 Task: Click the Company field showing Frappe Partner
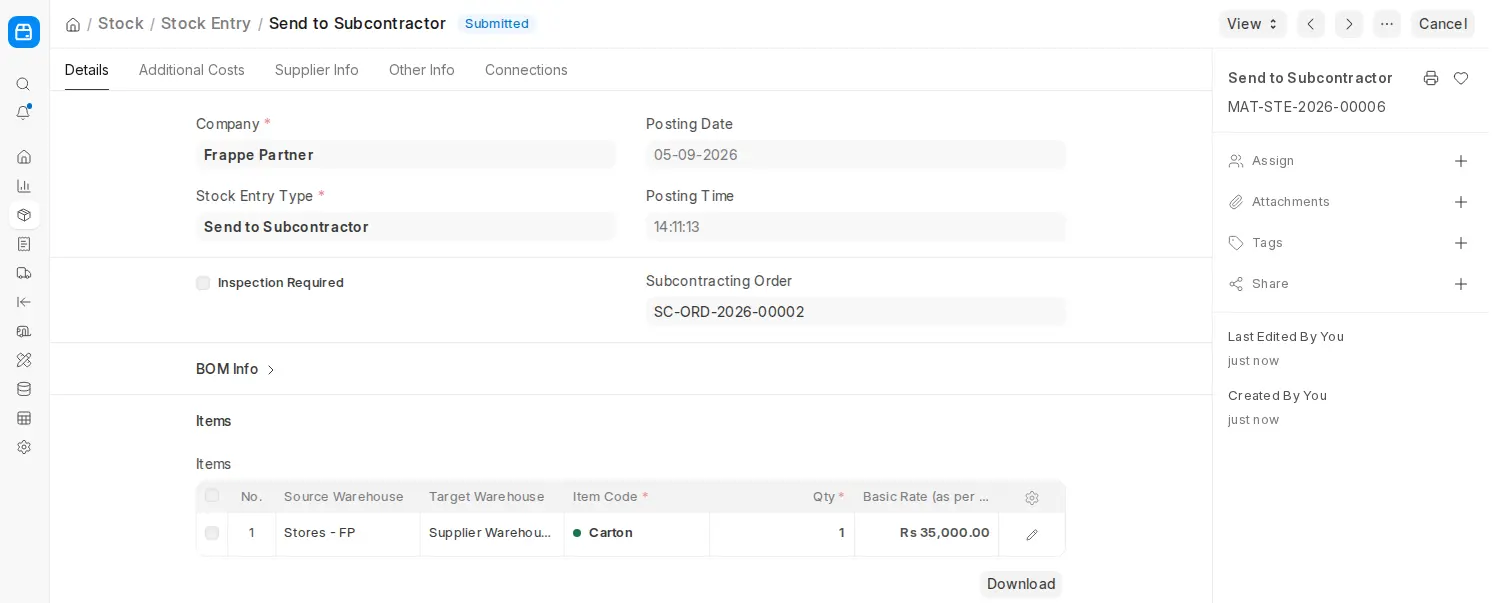click(x=406, y=155)
